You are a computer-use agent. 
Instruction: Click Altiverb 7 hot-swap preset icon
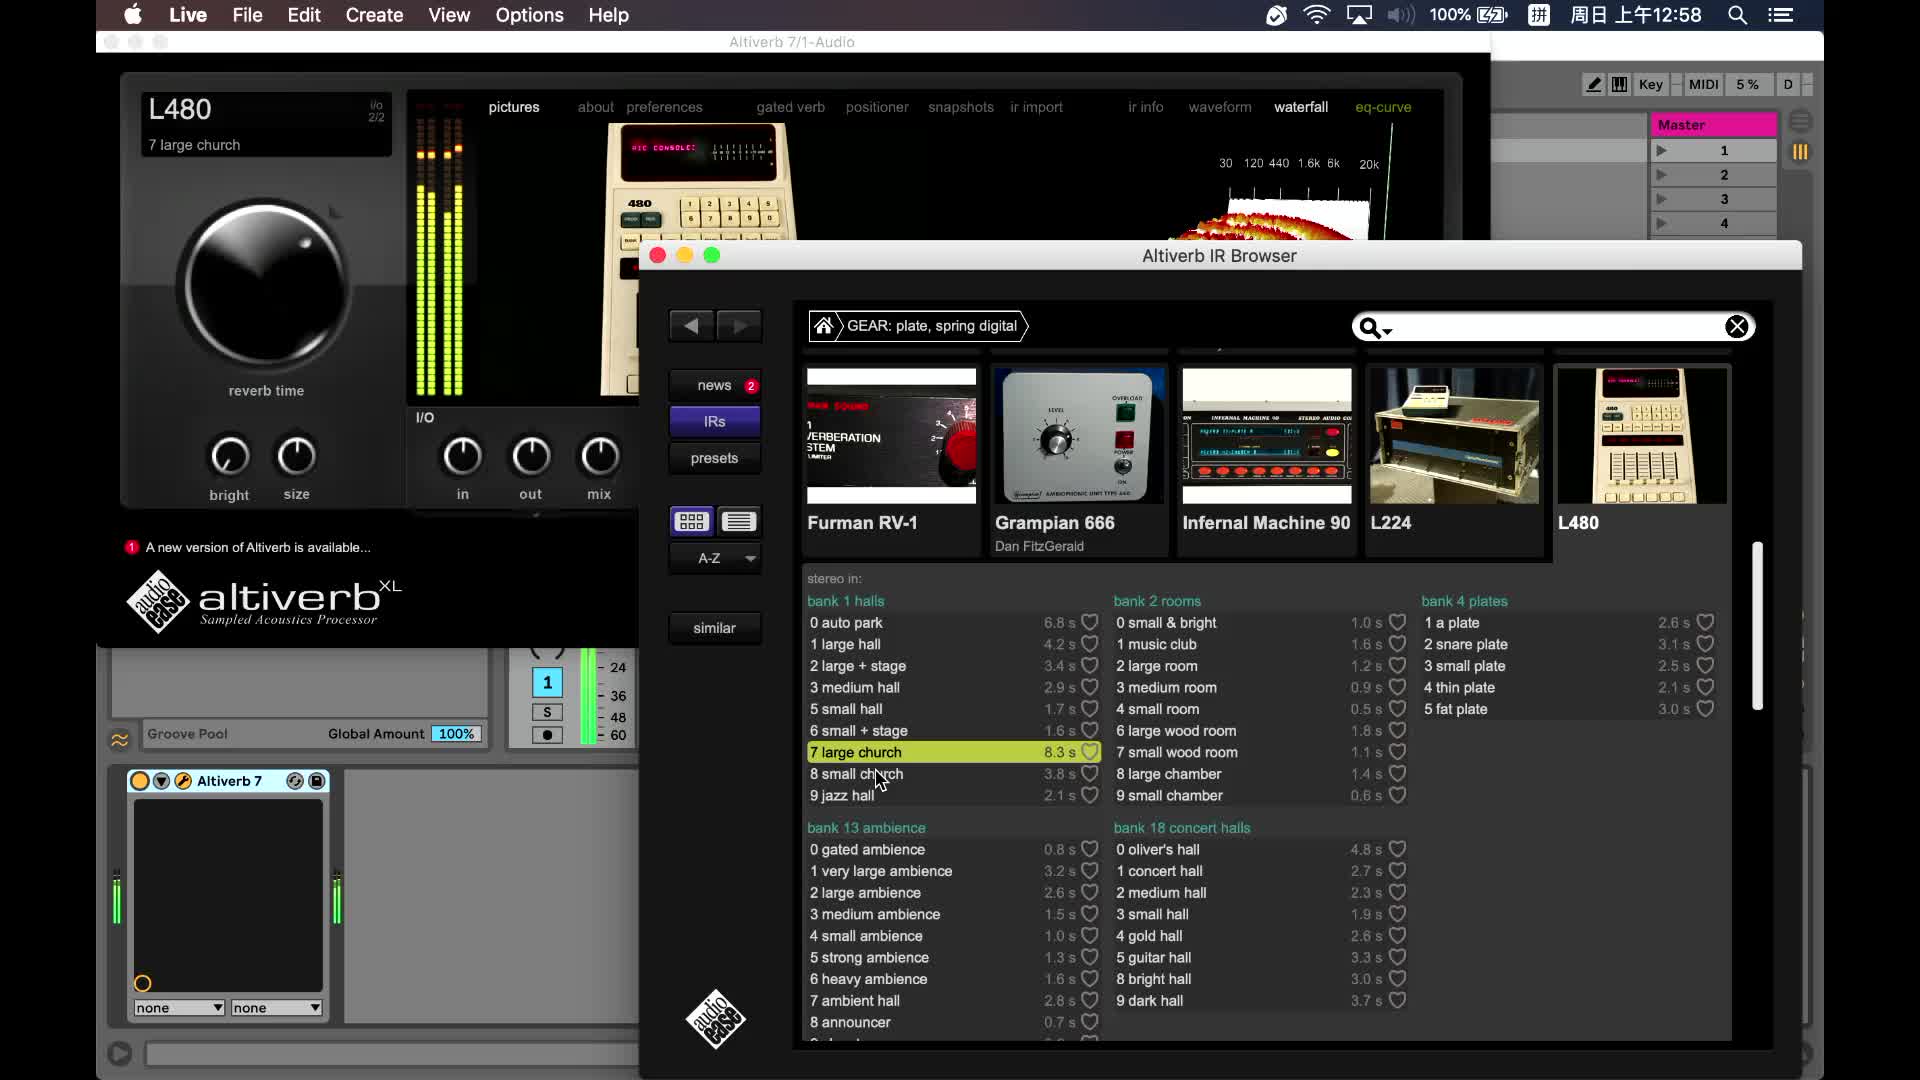295,781
